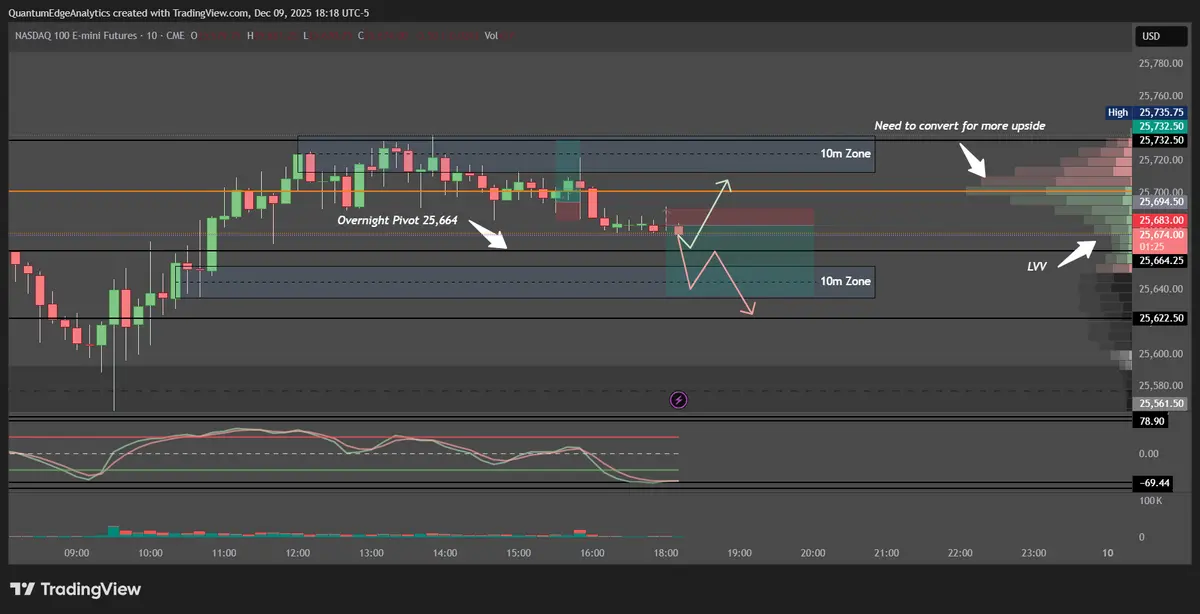Click the green 25,732.50 price label
The height and width of the screenshot is (614, 1200).
click(1160, 127)
